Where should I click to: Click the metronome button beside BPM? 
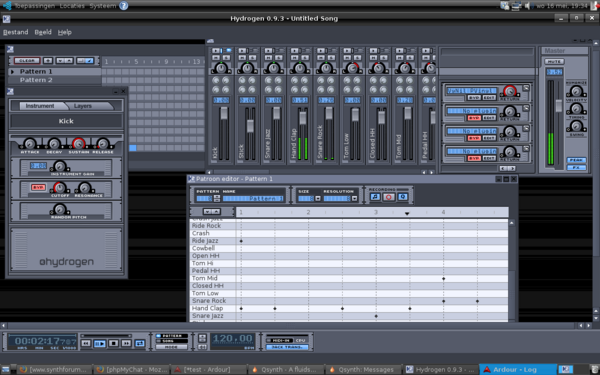pyautogui.click(x=202, y=347)
